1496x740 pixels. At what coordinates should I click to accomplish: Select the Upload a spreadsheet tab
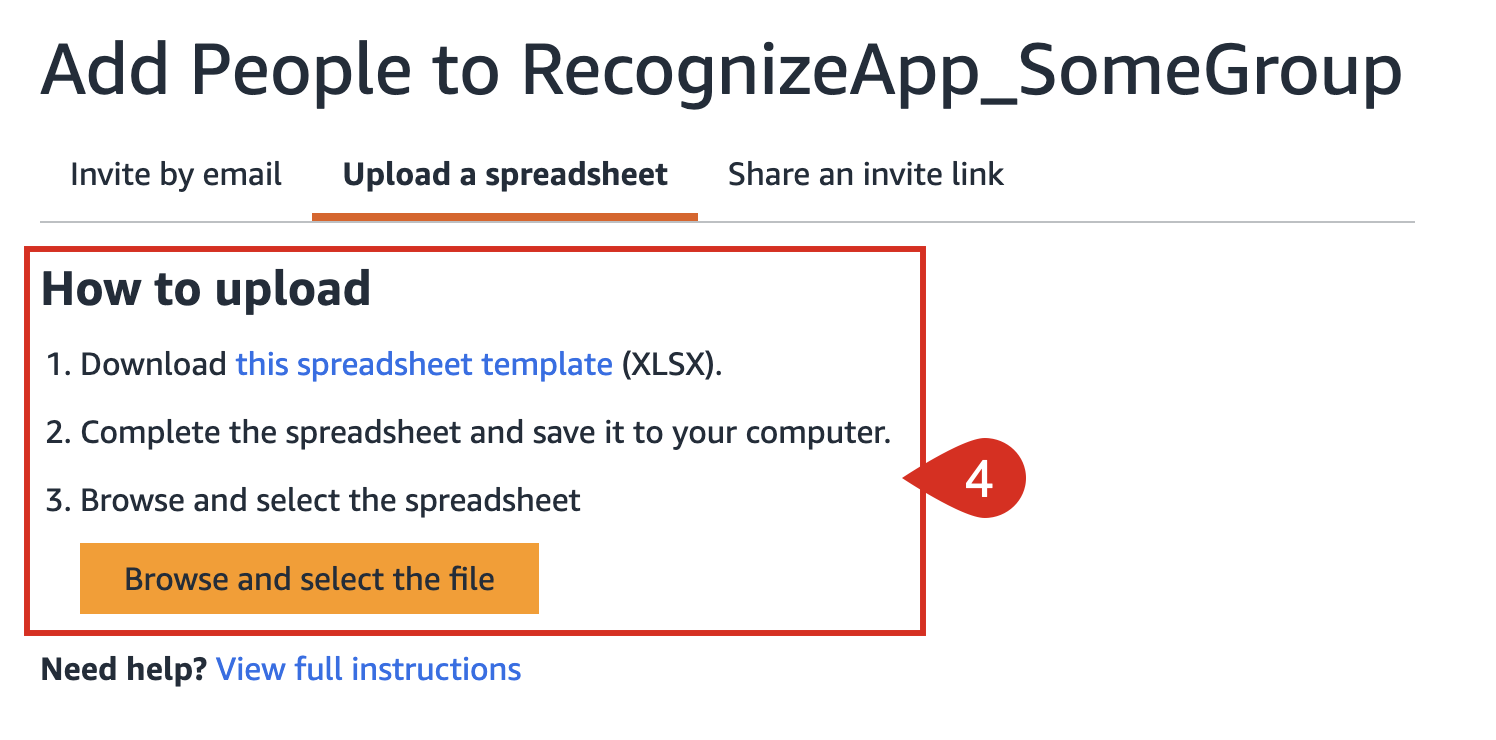click(x=505, y=175)
